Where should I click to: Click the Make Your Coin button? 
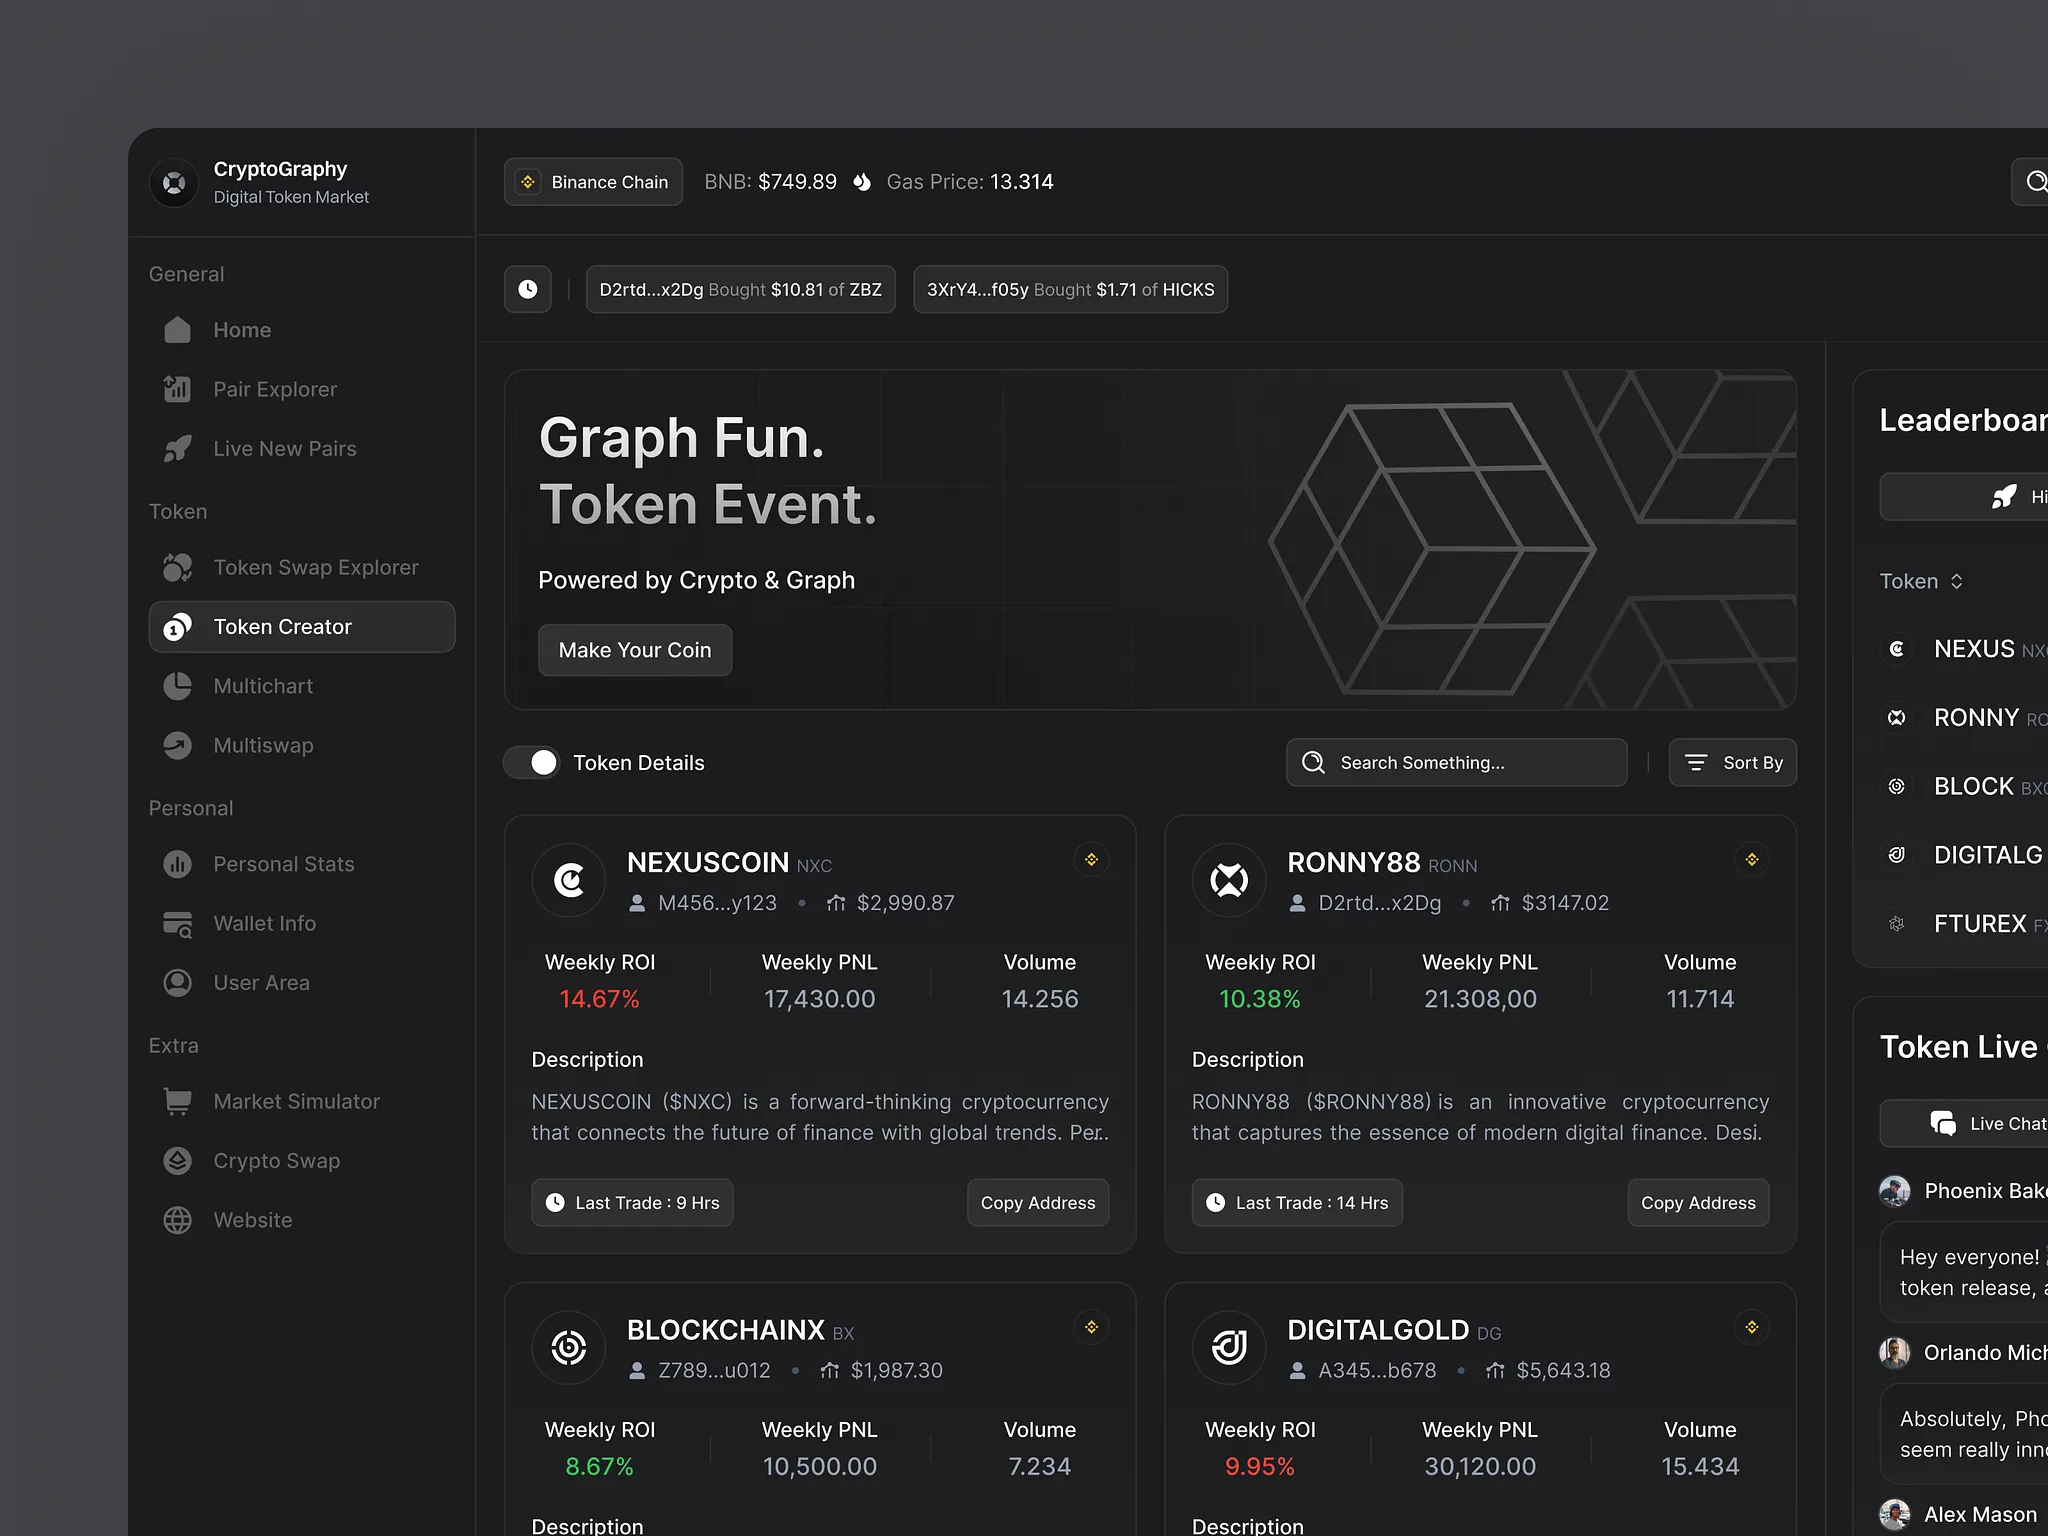[x=634, y=650]
